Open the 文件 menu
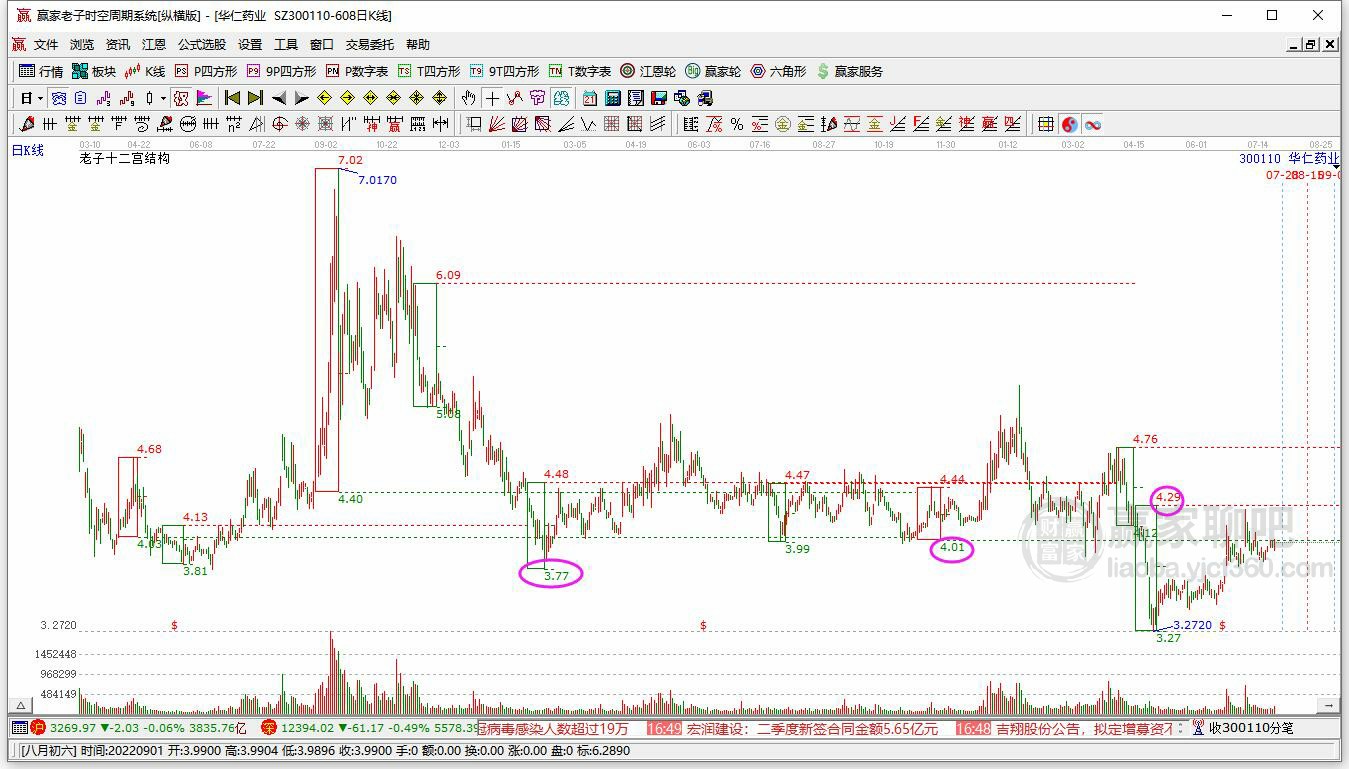Viewport: 1349px width, 769px height. (46, 45)
